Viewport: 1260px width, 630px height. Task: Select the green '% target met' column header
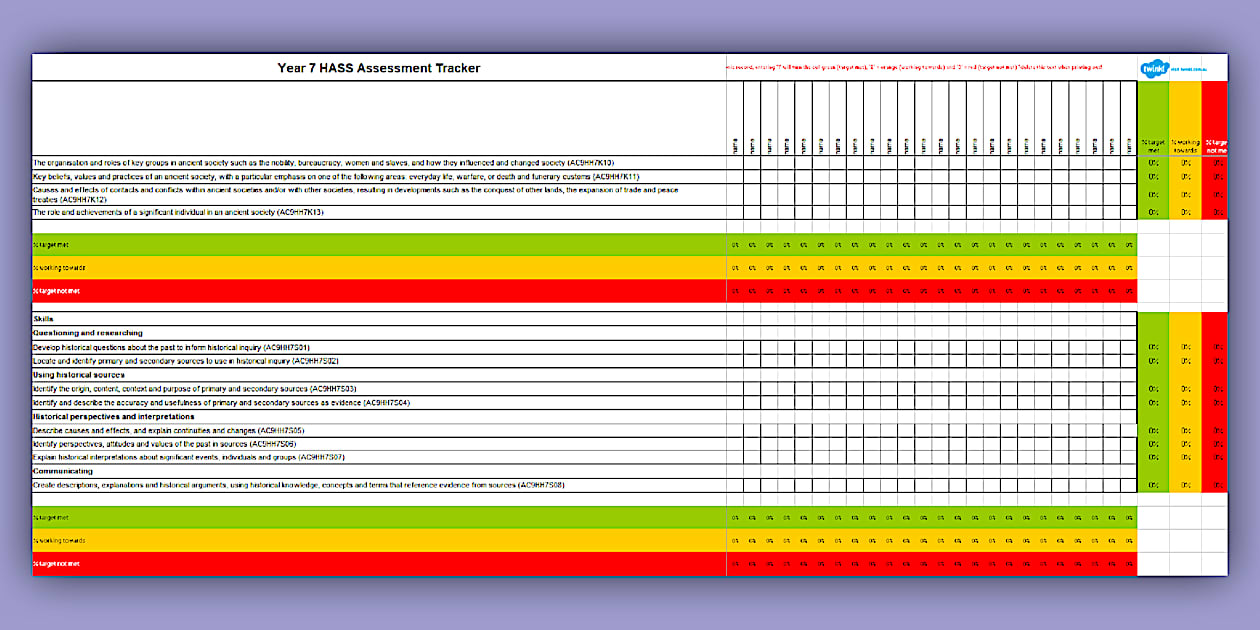(1153, 146)
